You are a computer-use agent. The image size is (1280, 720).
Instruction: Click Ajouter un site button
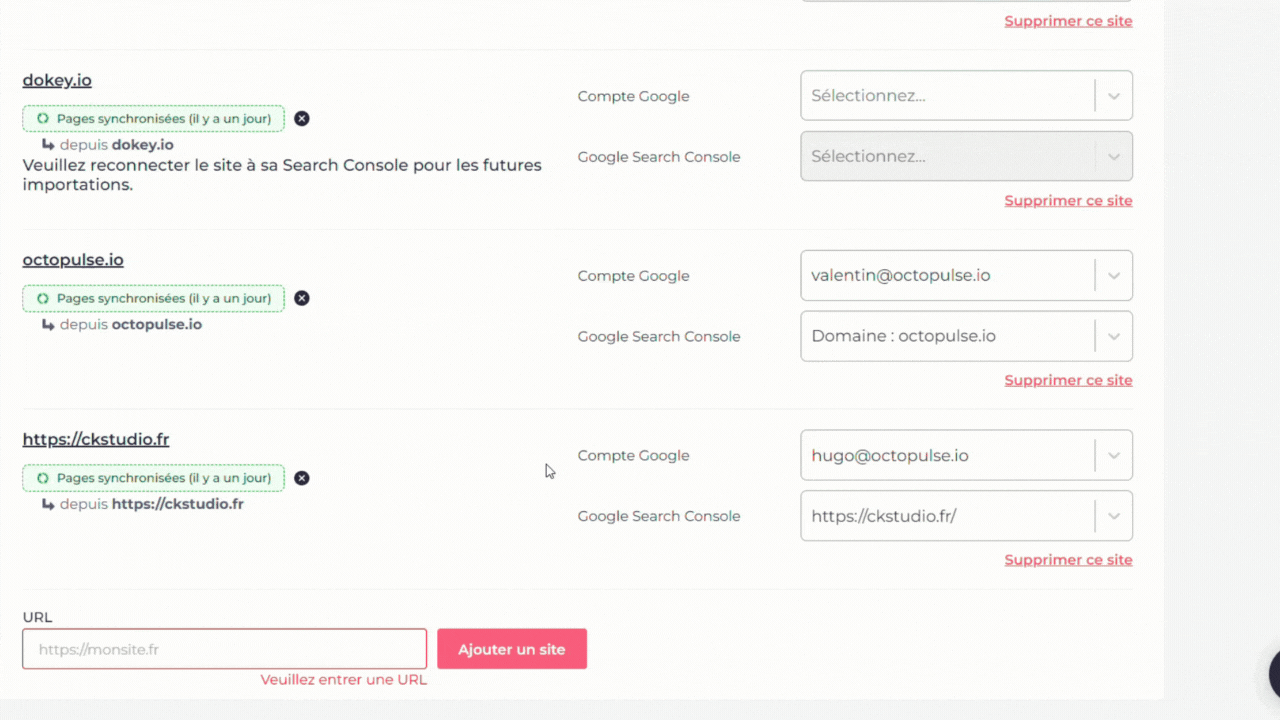(x=512, y=649)
